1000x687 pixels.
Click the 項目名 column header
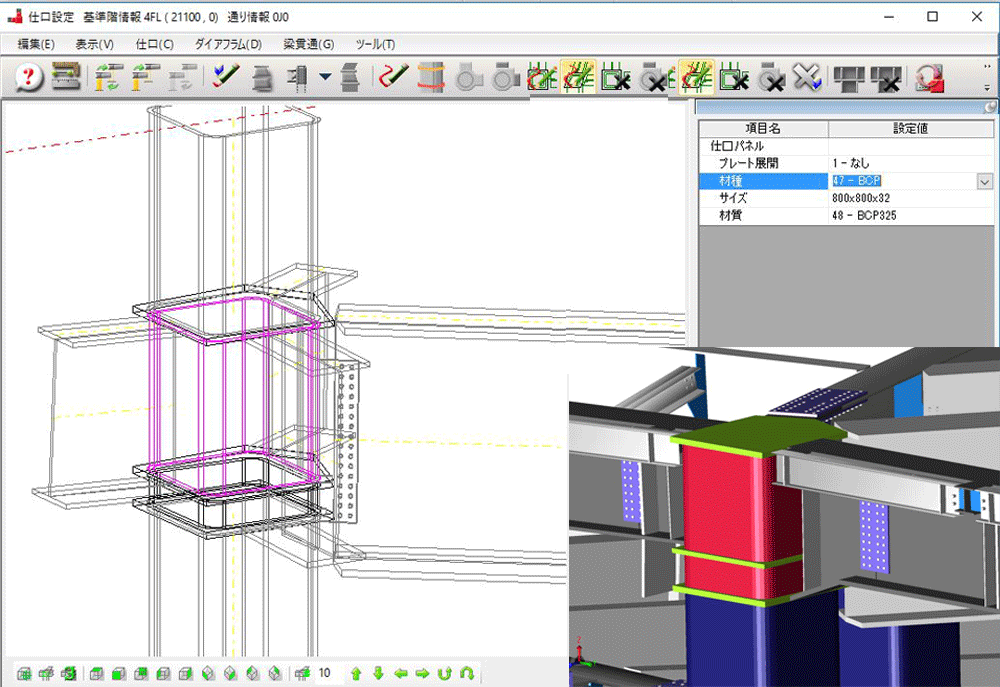click(x=762, y=128)
